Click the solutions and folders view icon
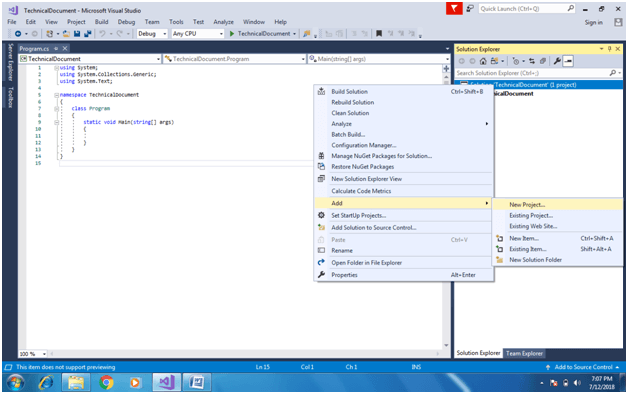Image resolution: width=628 pixels, height=394 pixels. 495,61
